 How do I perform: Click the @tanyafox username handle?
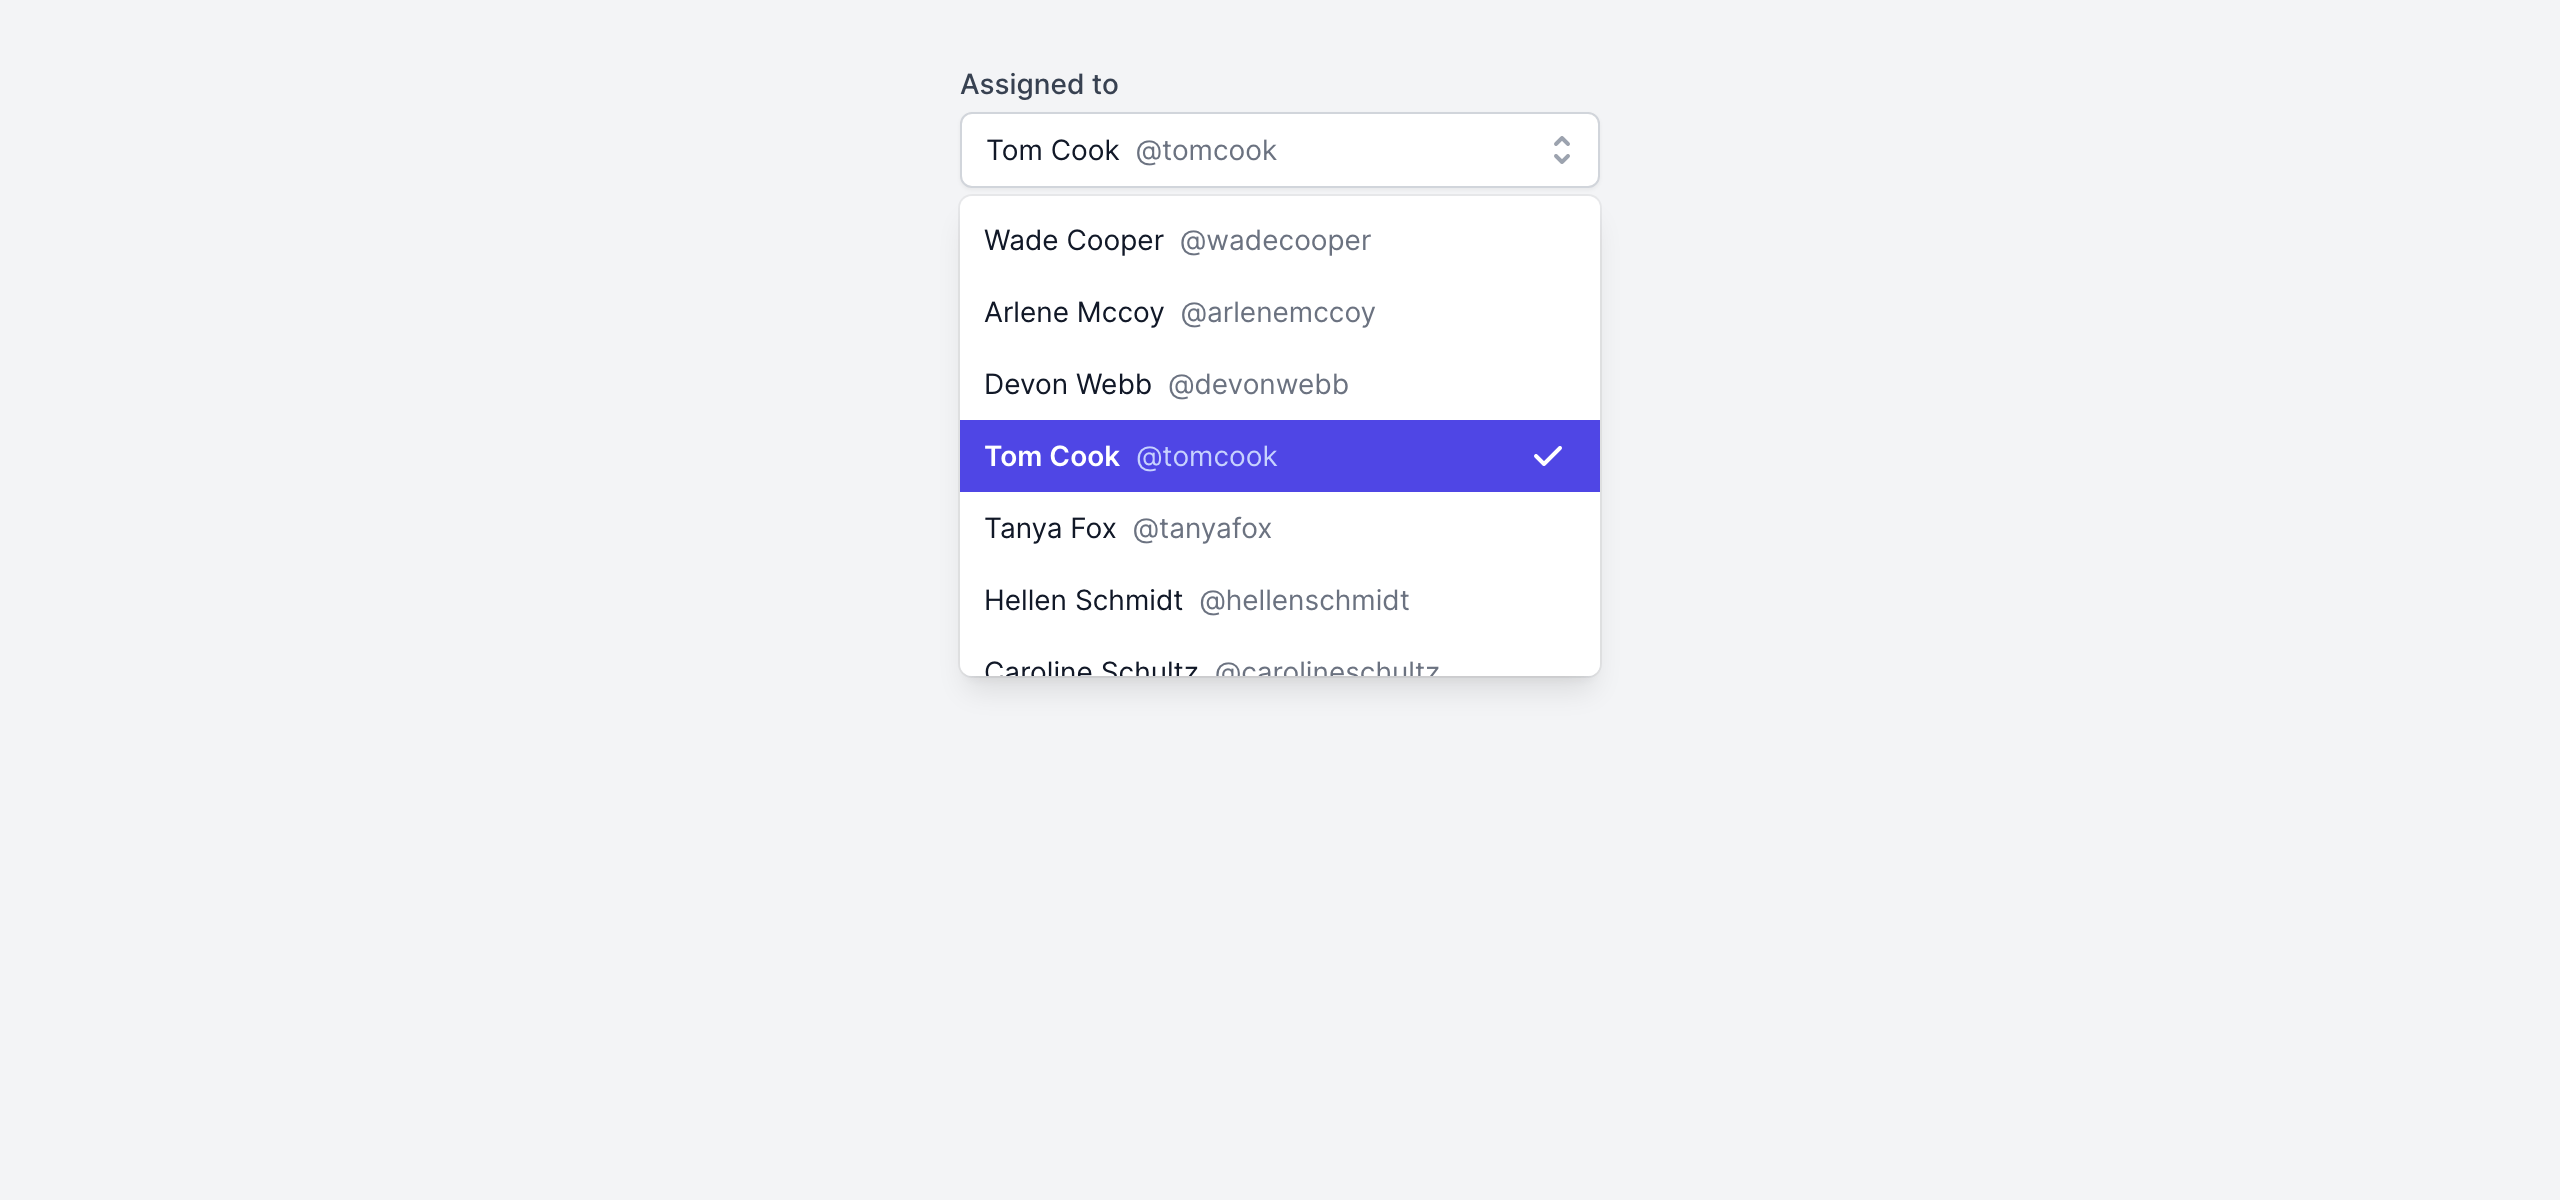click(x=1202, y=528)
